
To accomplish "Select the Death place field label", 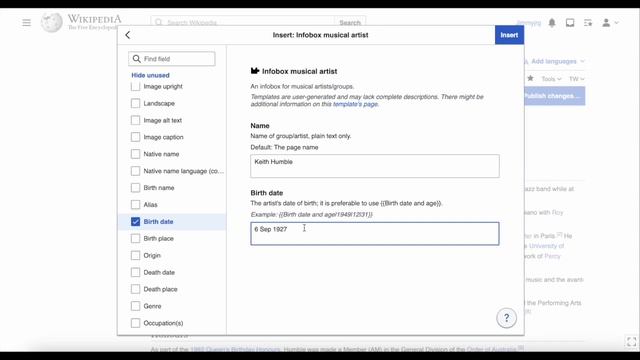I will tap(160, 289).
